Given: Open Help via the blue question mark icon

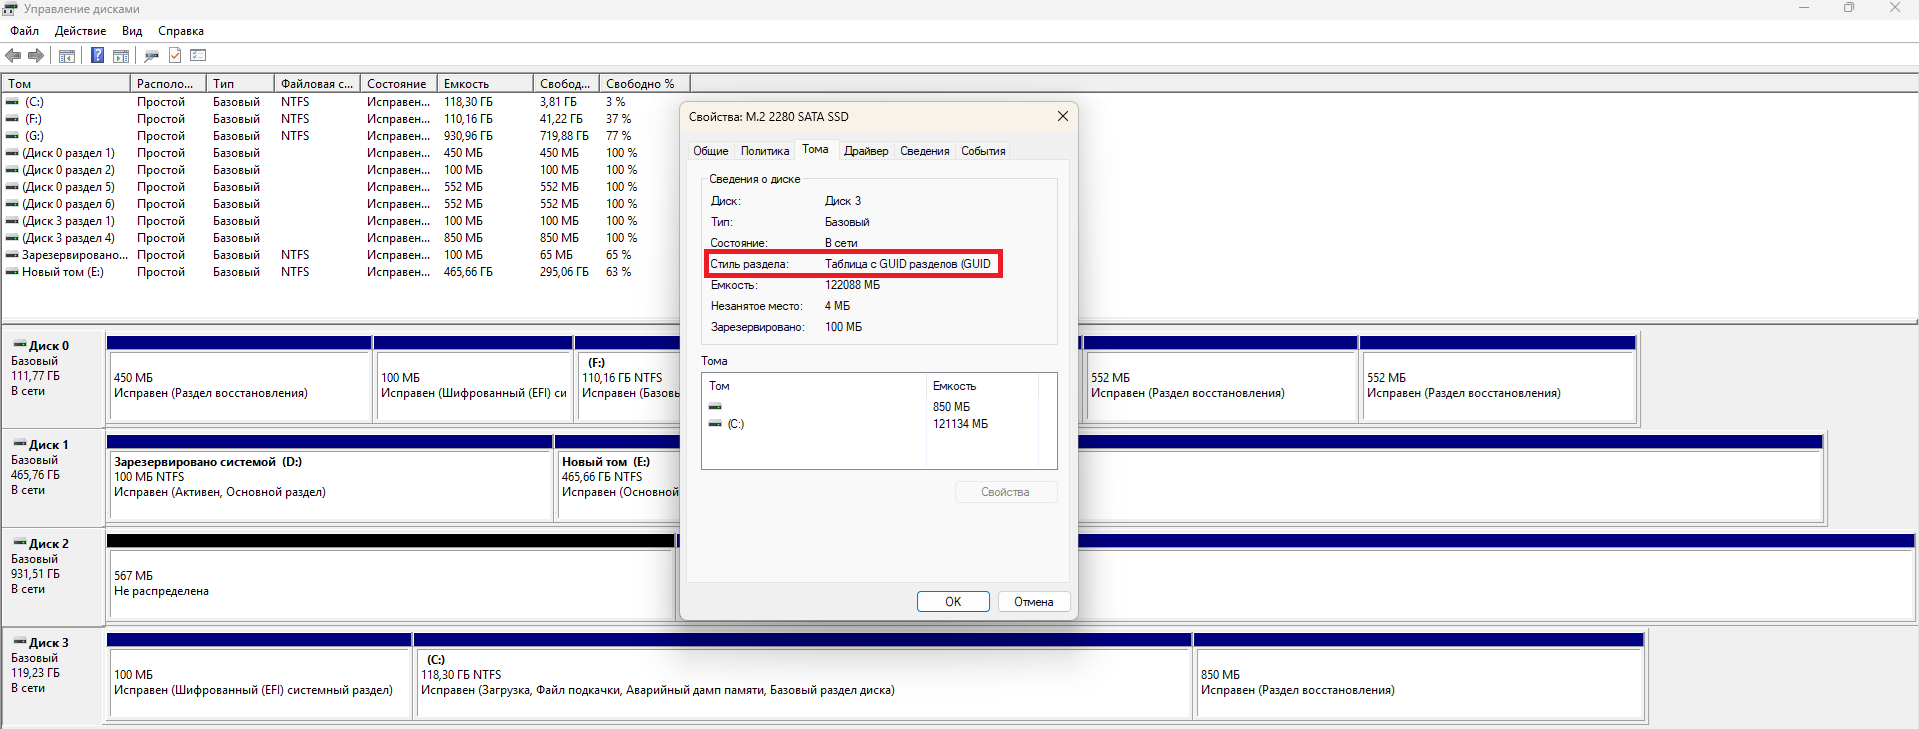Looking at the screenshot, I should (97, 56).
